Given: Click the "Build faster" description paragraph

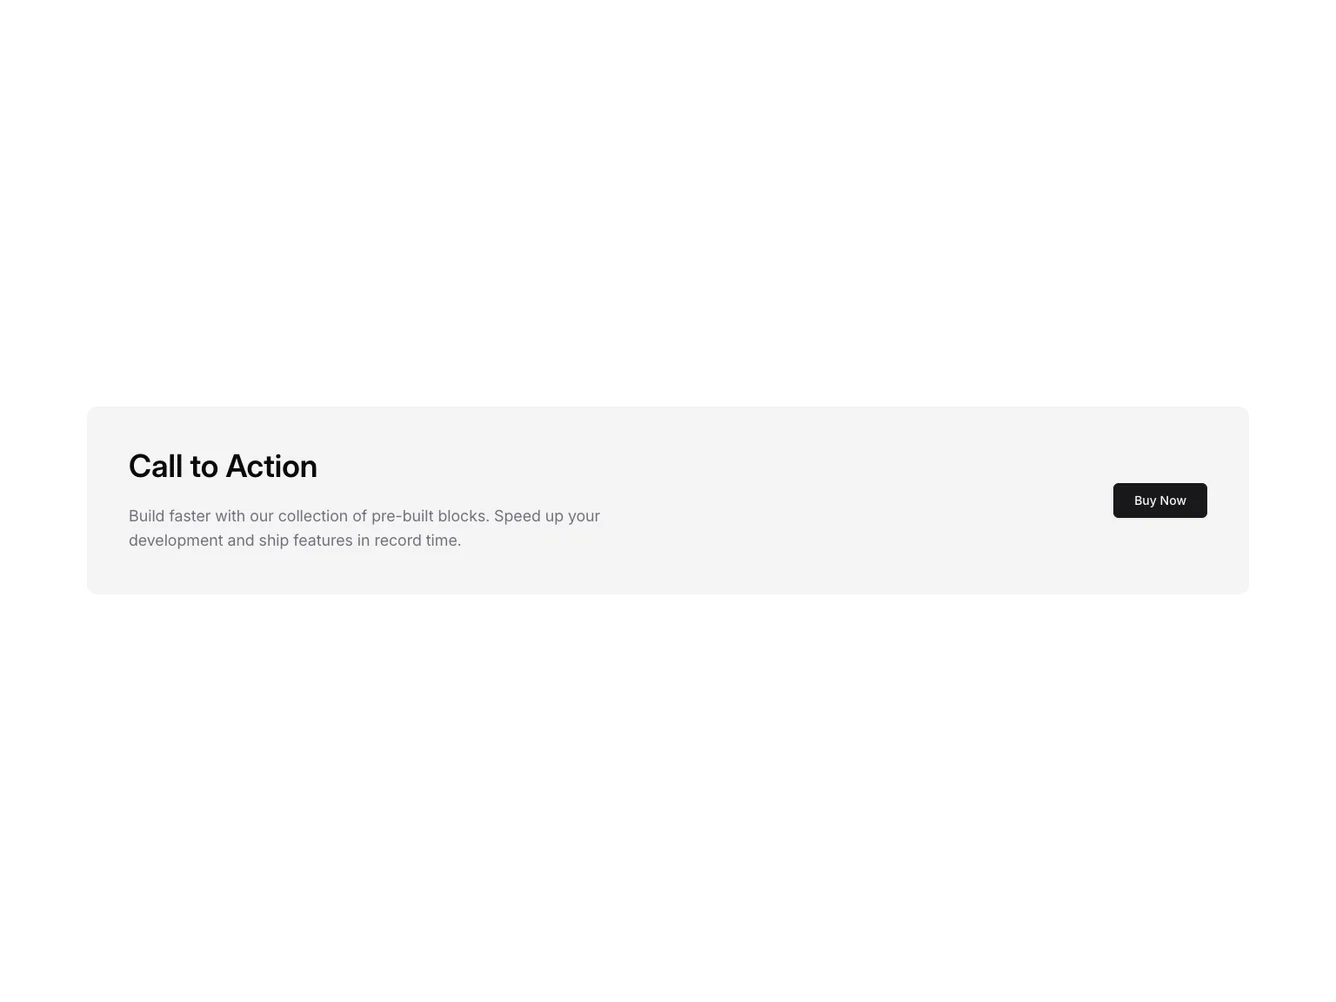Looking at the screenshot, I should [364, 528].
